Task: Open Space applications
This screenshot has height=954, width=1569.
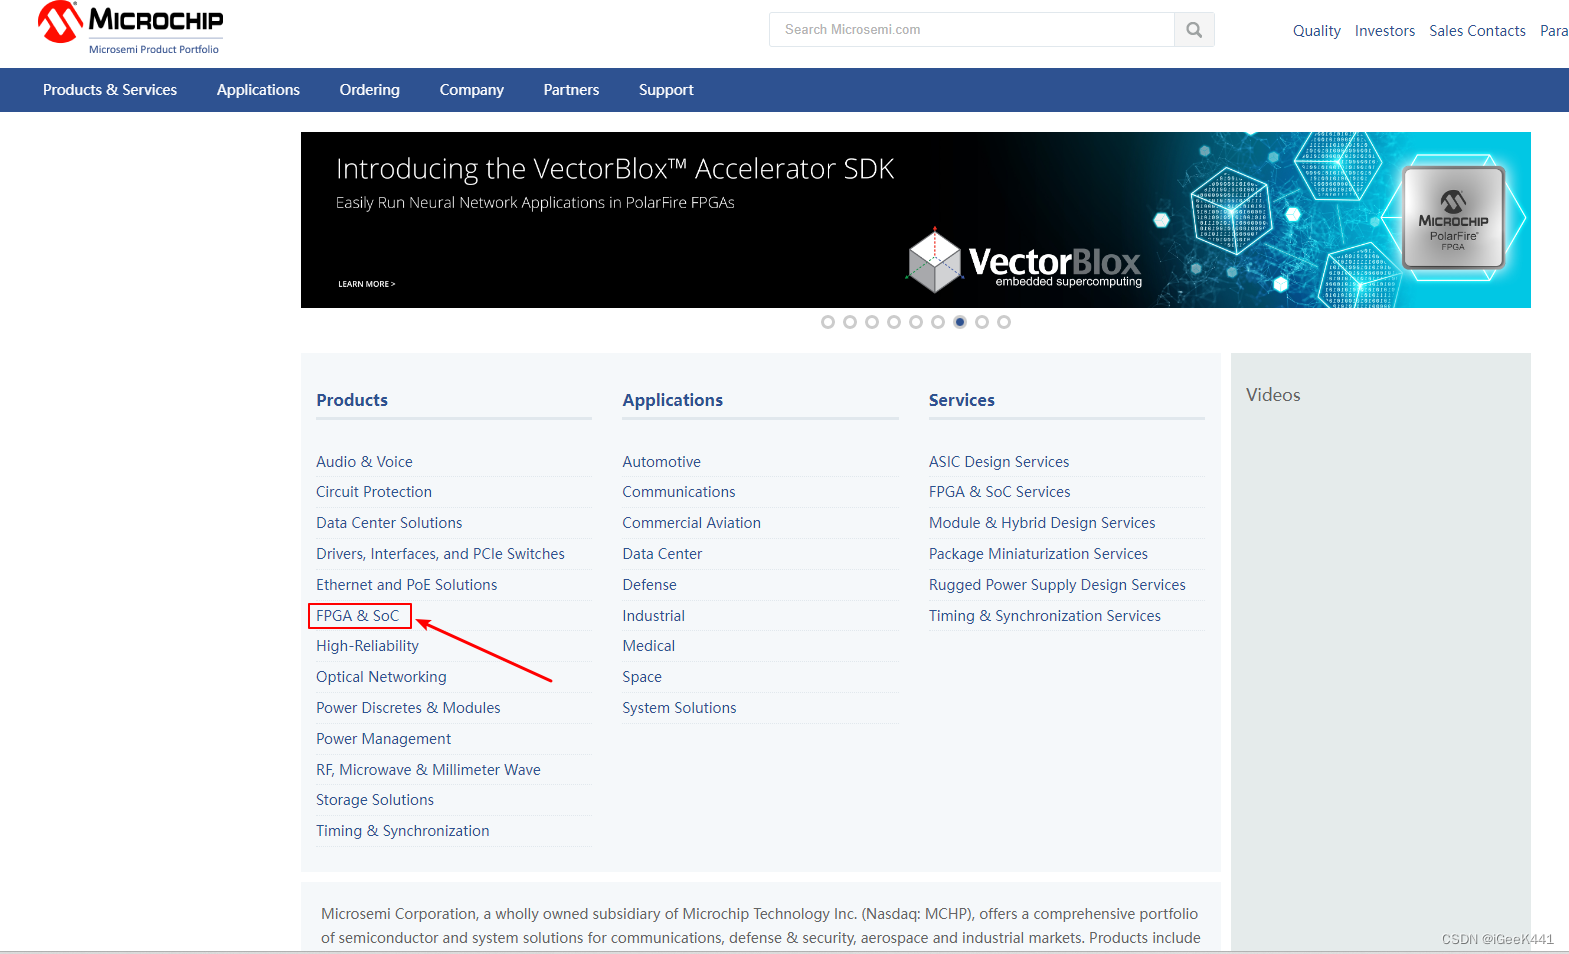Action: coord(642,677)
